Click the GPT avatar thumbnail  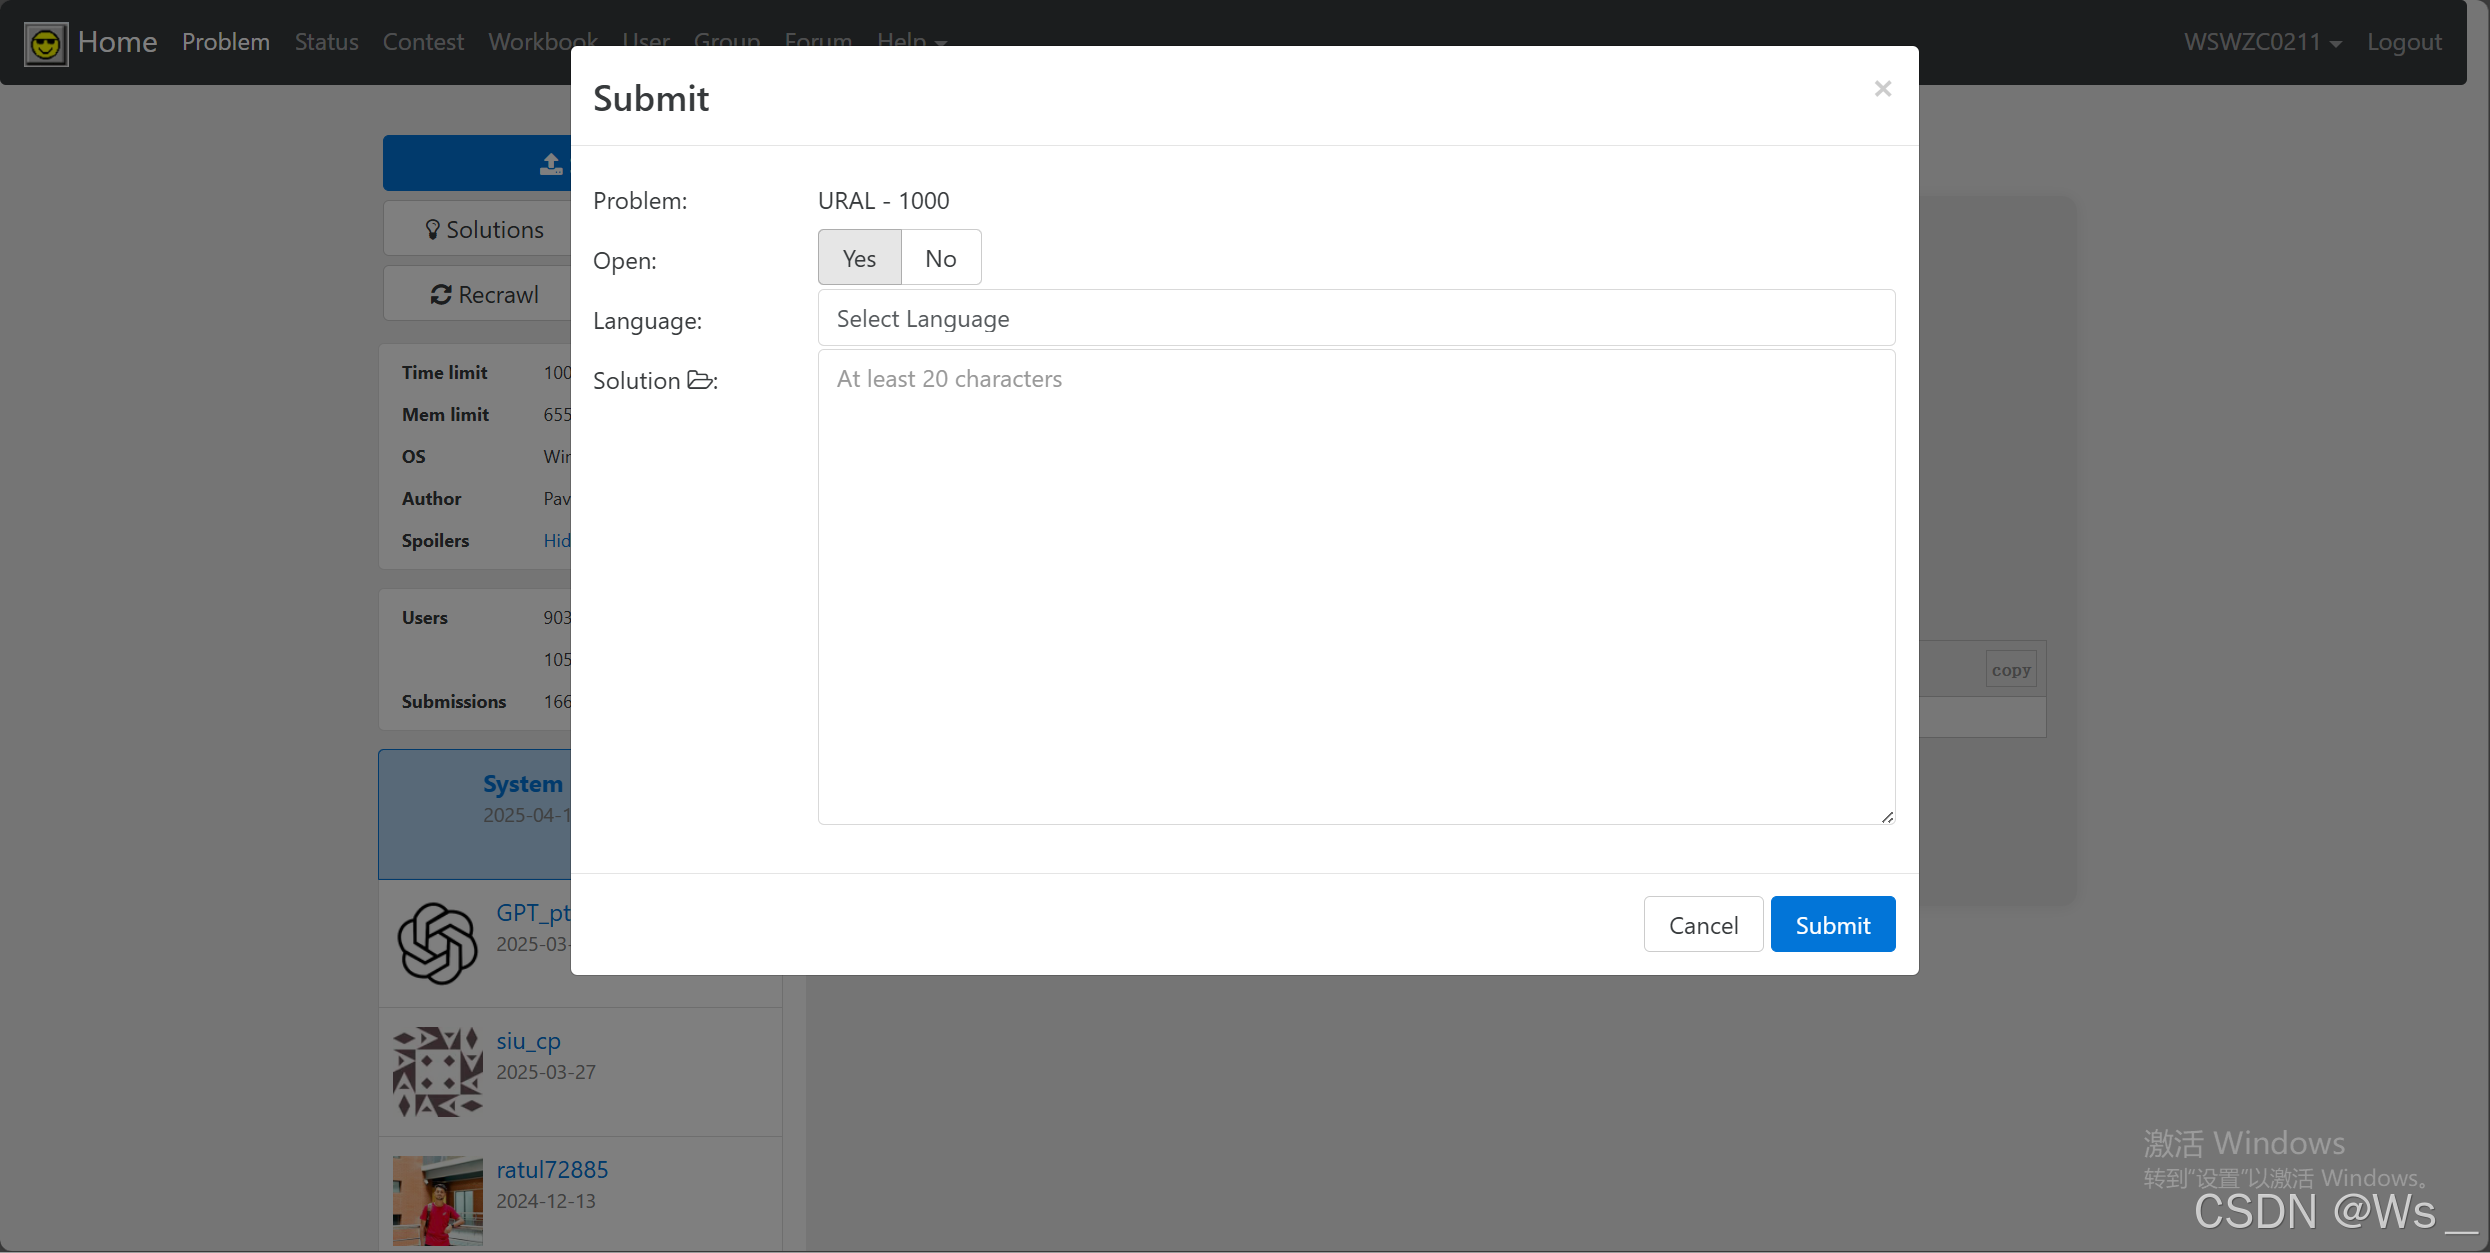(x=437, y=943)
